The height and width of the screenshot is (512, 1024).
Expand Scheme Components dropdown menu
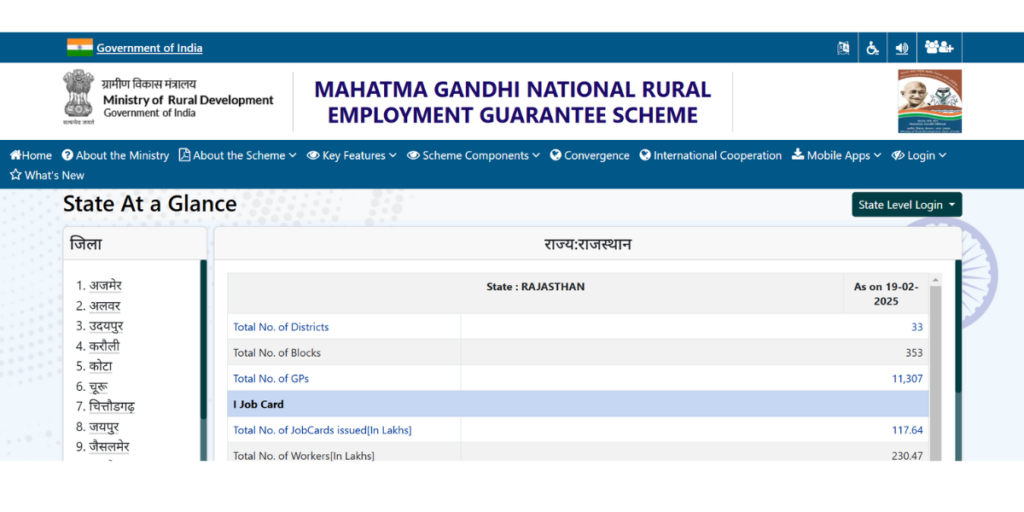pyautogui.click(x=473, y=155)
